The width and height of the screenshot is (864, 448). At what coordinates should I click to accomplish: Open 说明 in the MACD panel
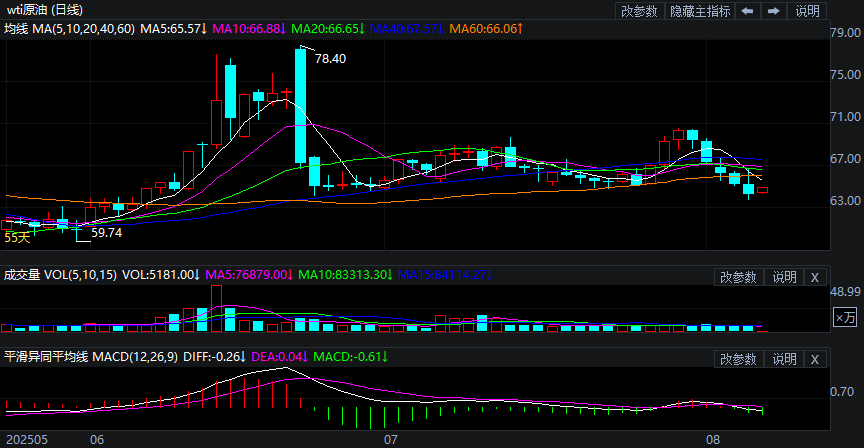tap(784, 359)
